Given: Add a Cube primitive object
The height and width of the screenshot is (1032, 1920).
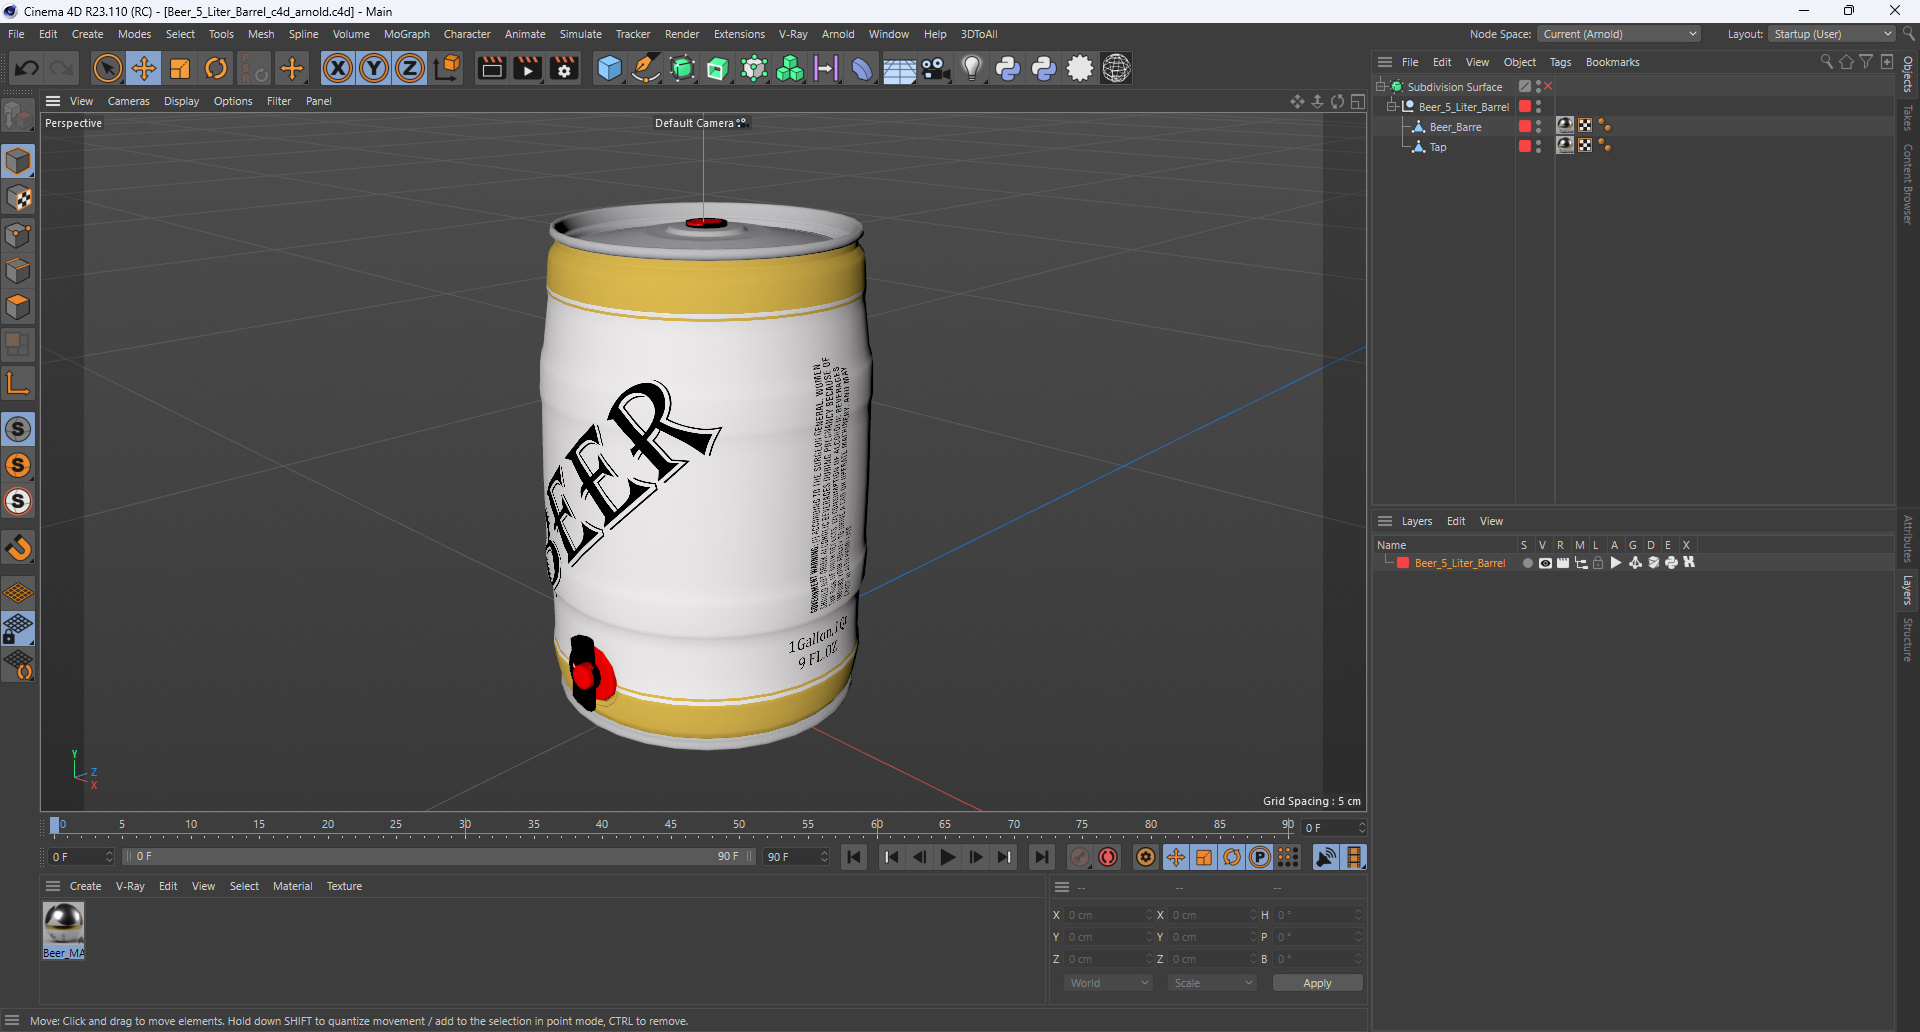Looking at the screenshot, I should 609,68.
